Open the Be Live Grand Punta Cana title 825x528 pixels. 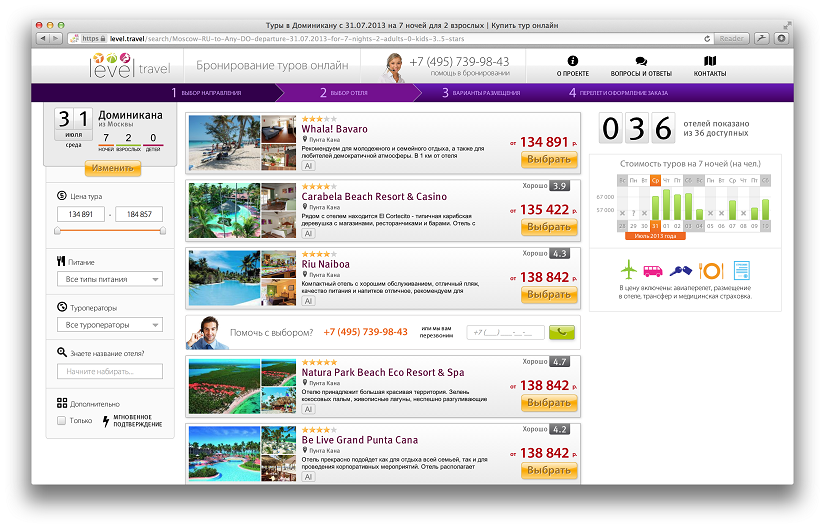(359, 440)
